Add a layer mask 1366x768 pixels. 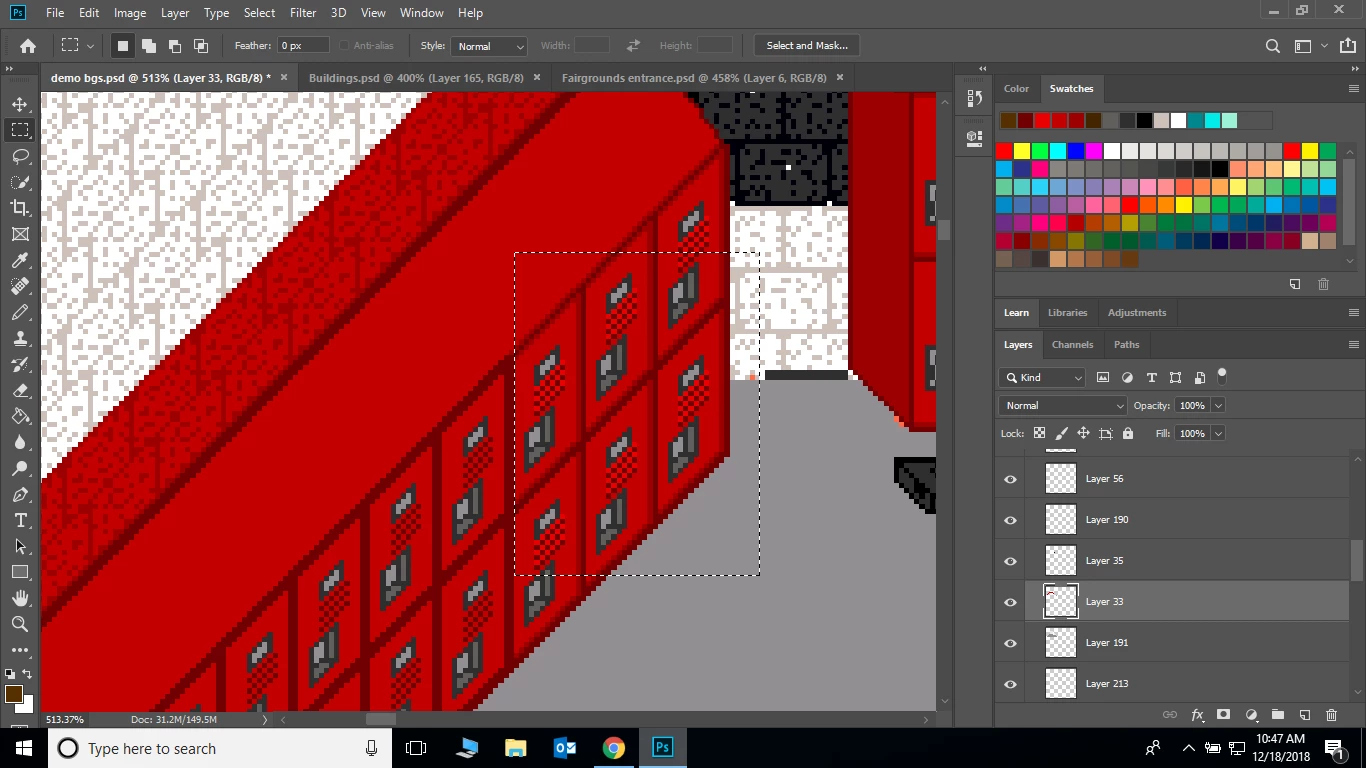1223,715
